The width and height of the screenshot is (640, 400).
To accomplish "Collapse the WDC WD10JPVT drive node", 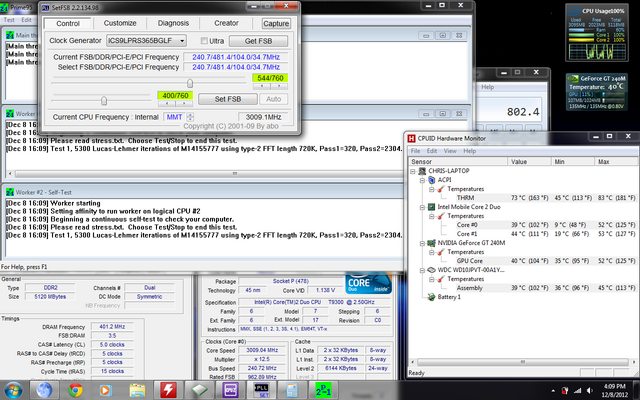I will point(422,270).
